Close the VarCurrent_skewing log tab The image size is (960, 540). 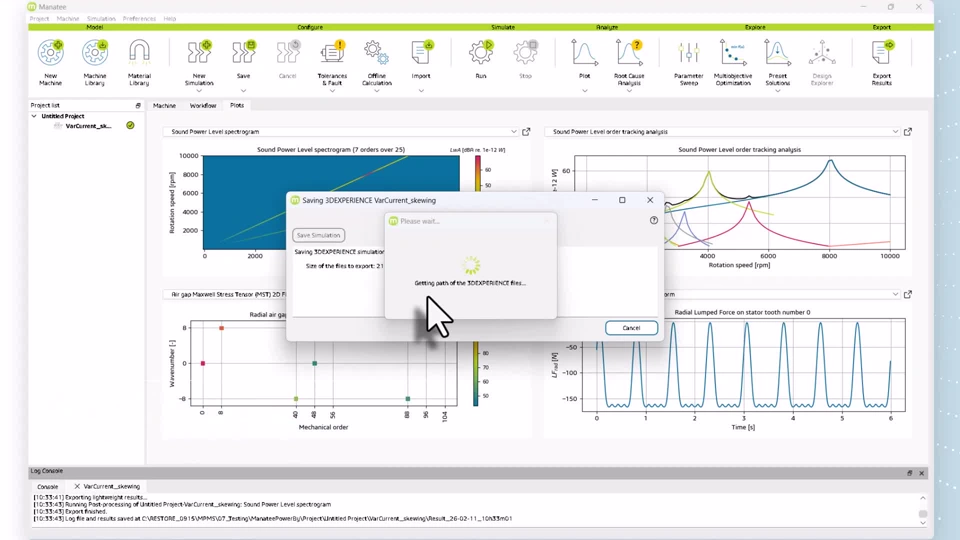(77, 486)
